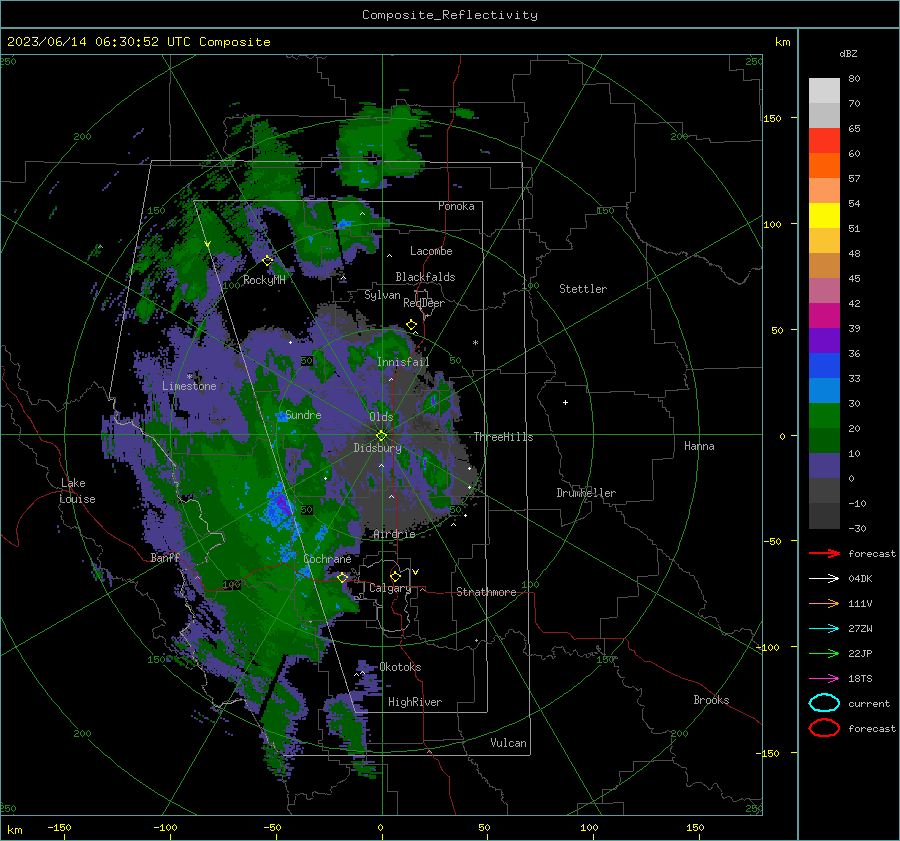Click the RedDeer city label
Viewport: 900px width, 841px height.
pyautogui.click(x=424, y=303)
